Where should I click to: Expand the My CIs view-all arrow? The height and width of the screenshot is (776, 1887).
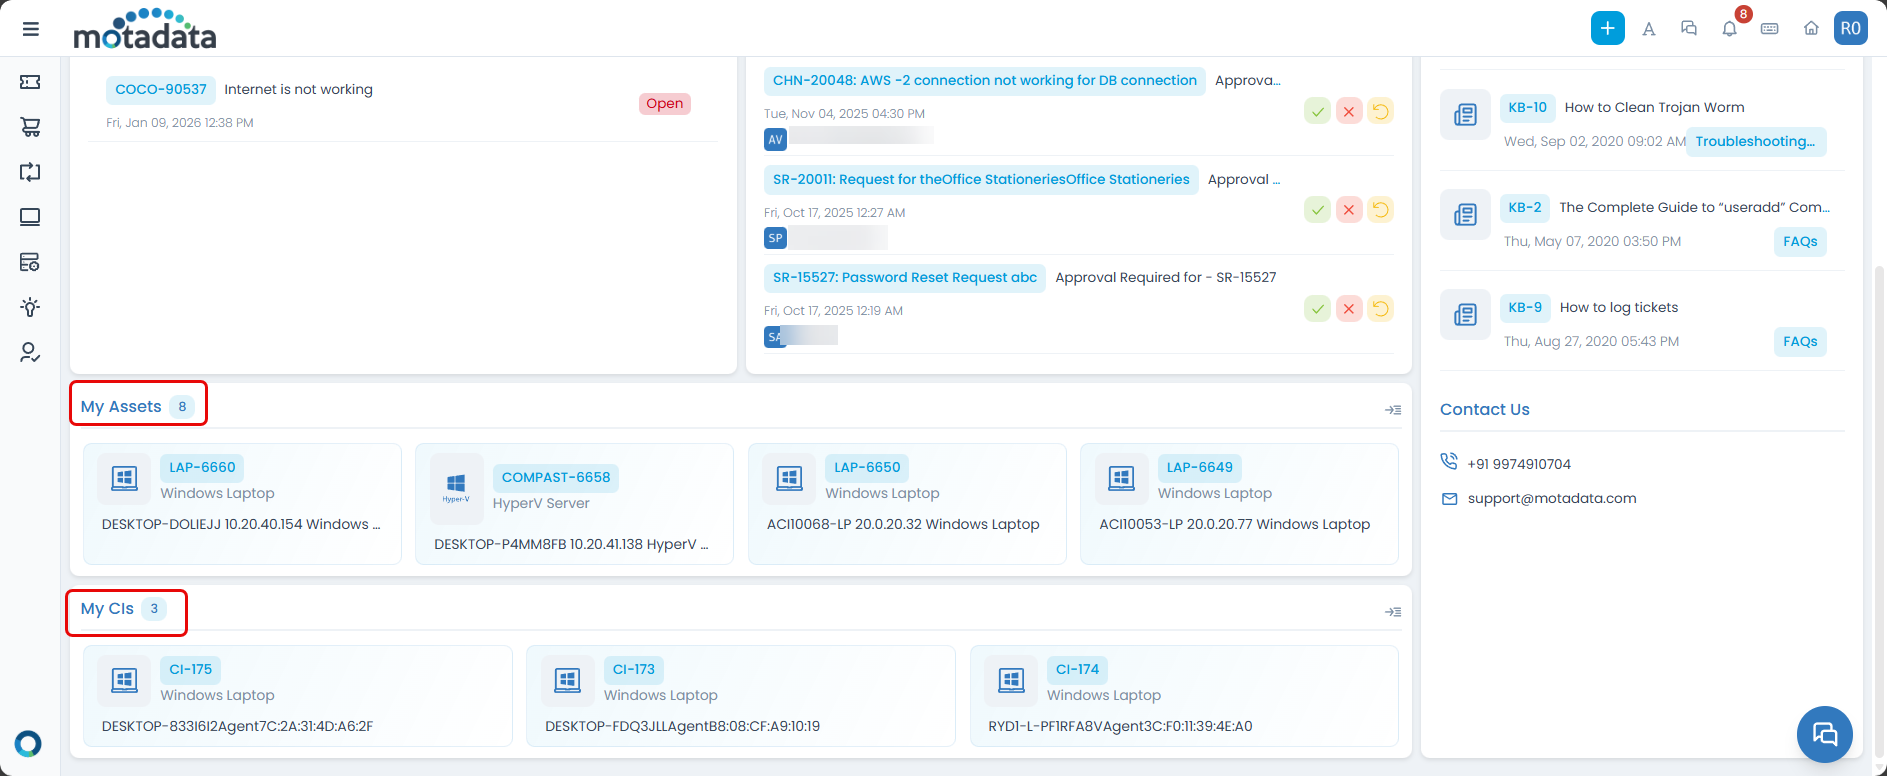tap(1393, 612)
